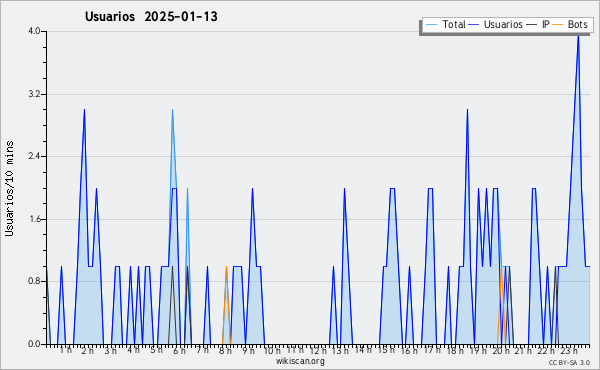Image resolution: width=600 pixels, height=370 pixels.
Task: Click the "3 h" x-axis label
Action: coord(111,351)
